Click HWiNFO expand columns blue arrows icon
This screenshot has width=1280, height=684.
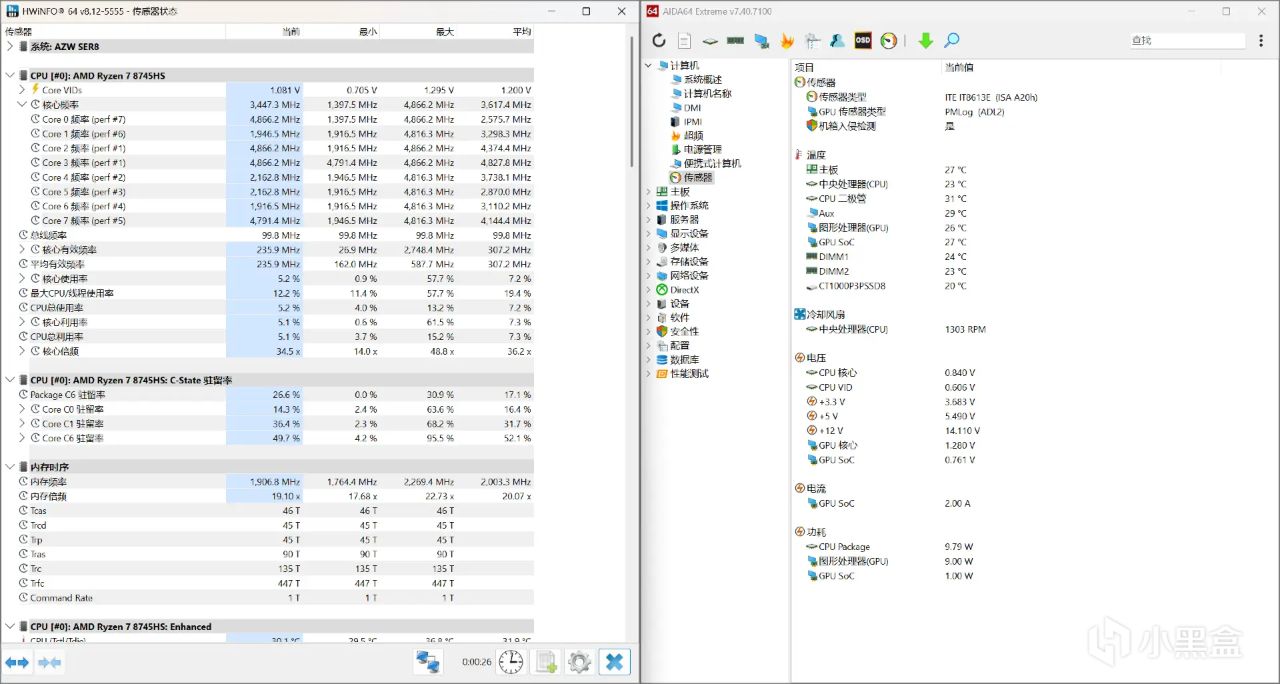[x=17, y=662]
